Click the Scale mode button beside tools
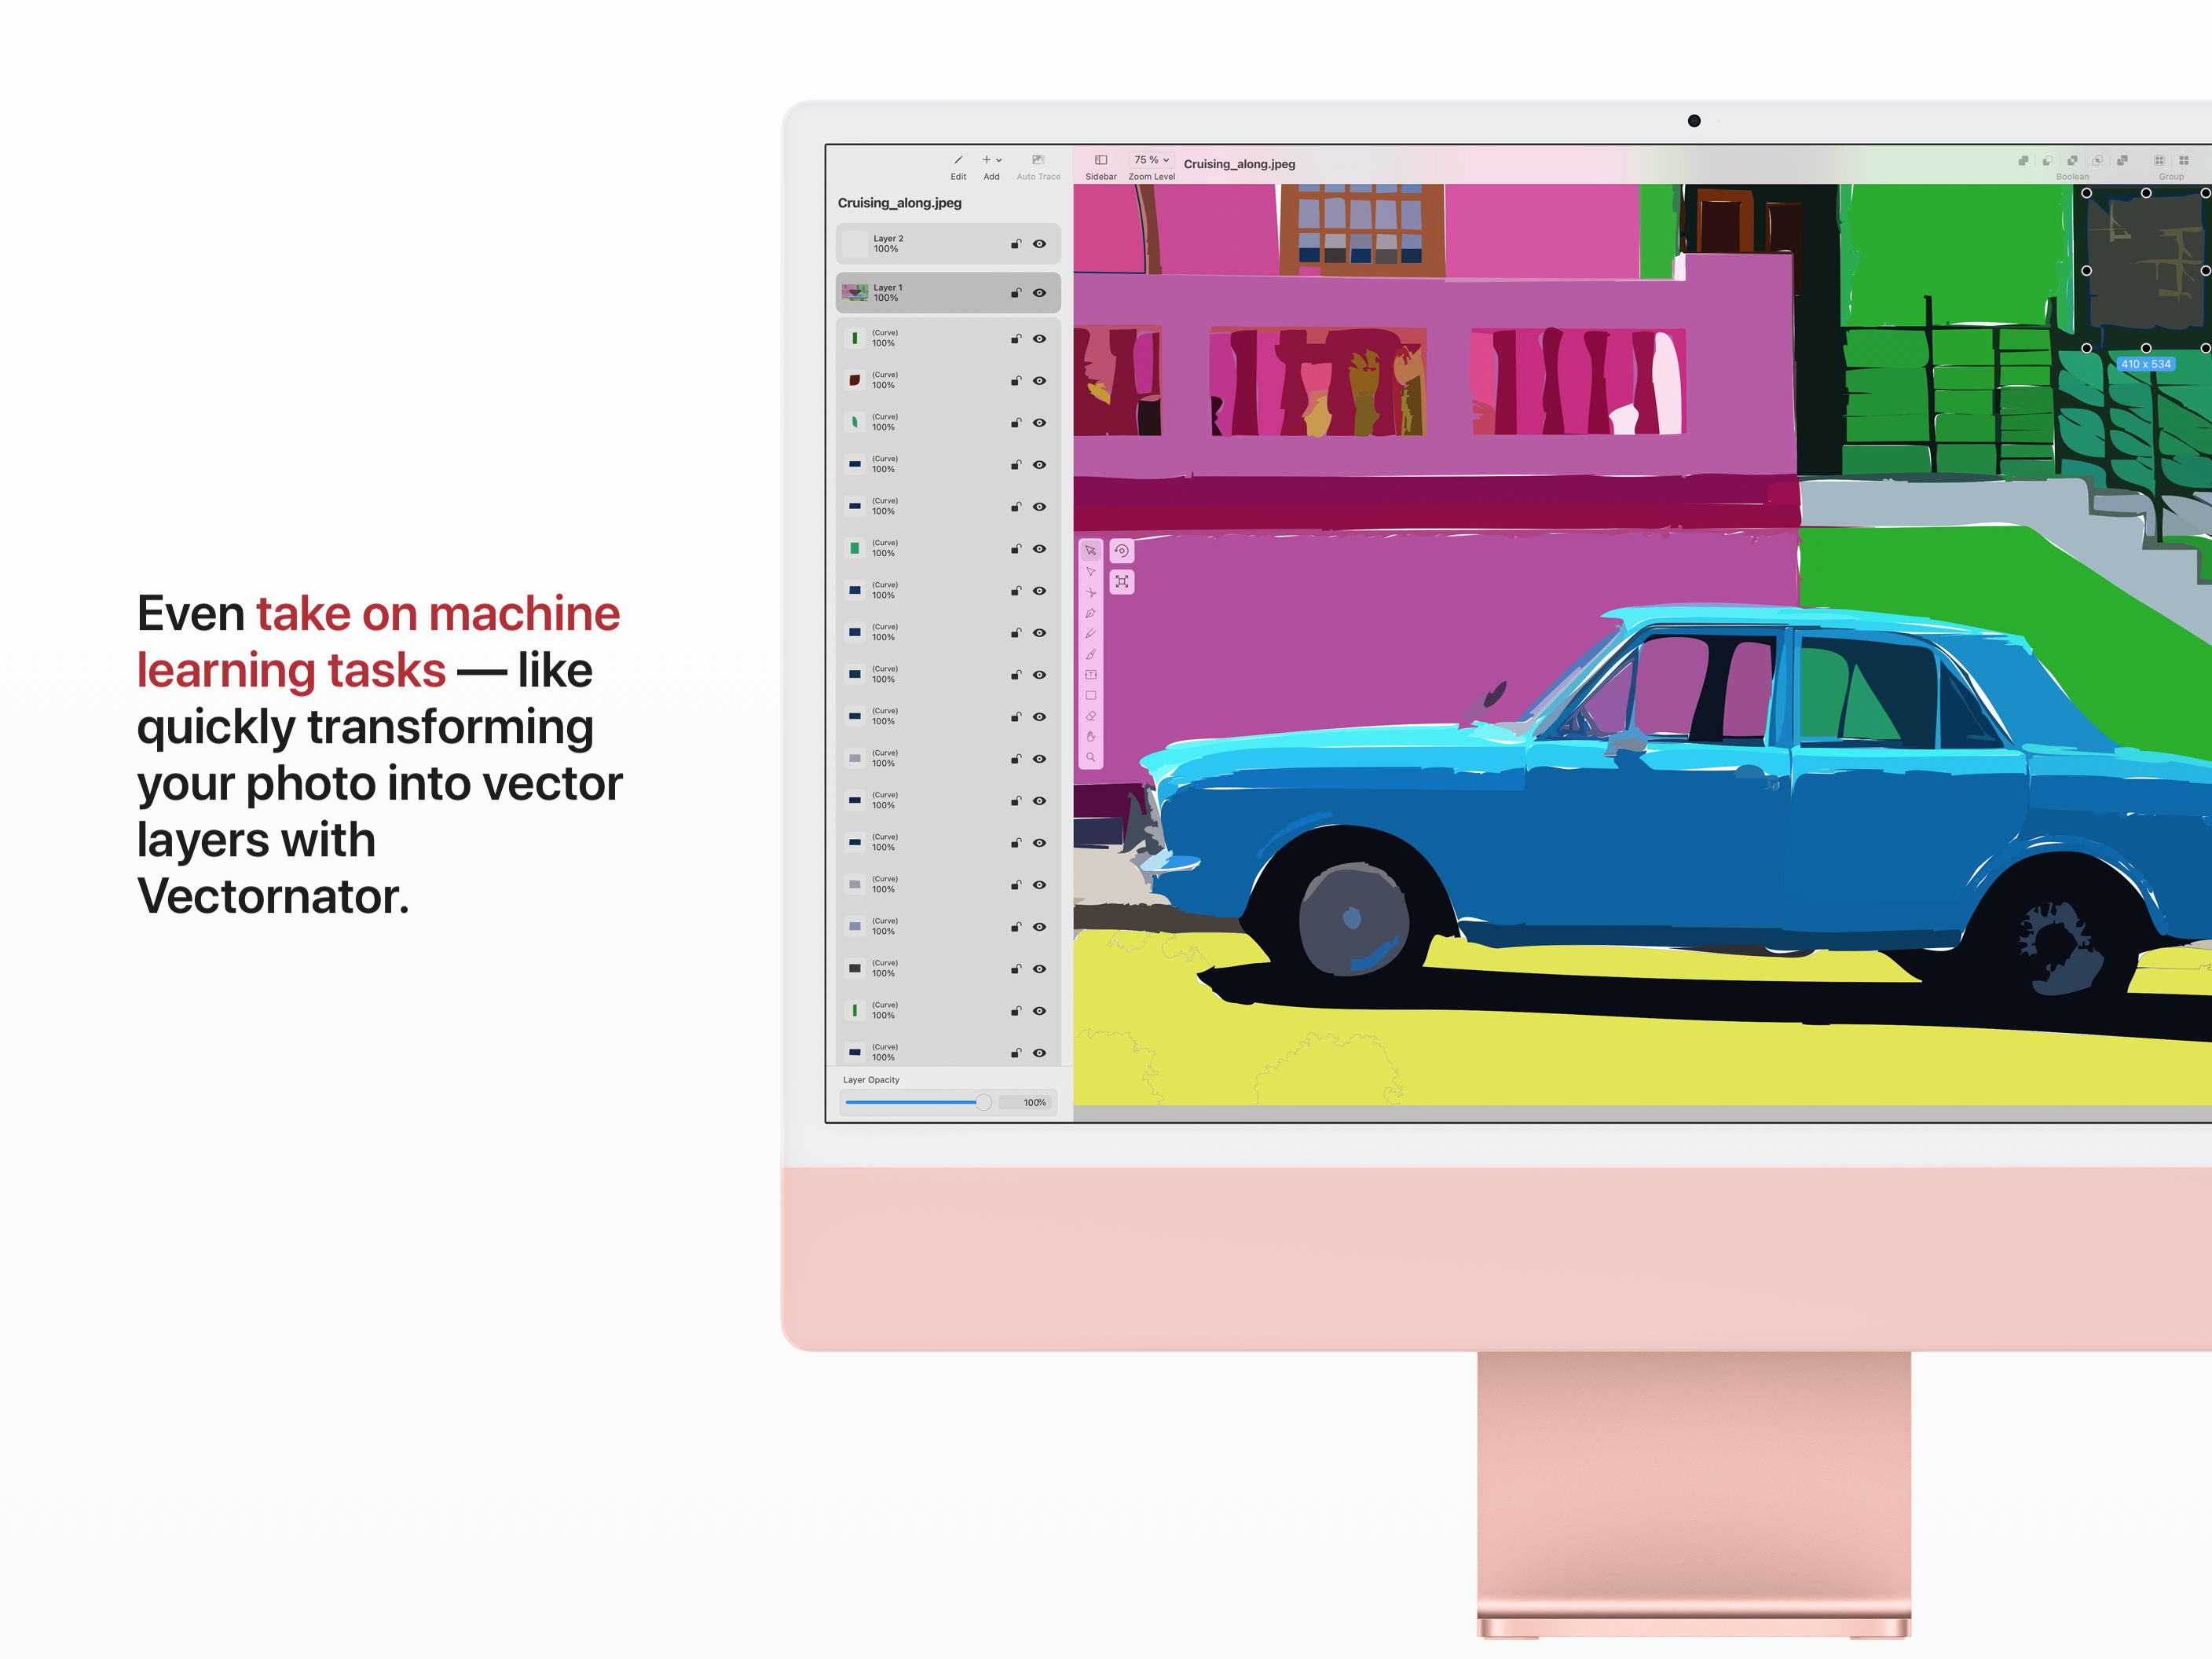 click(x=1122, y=582)
